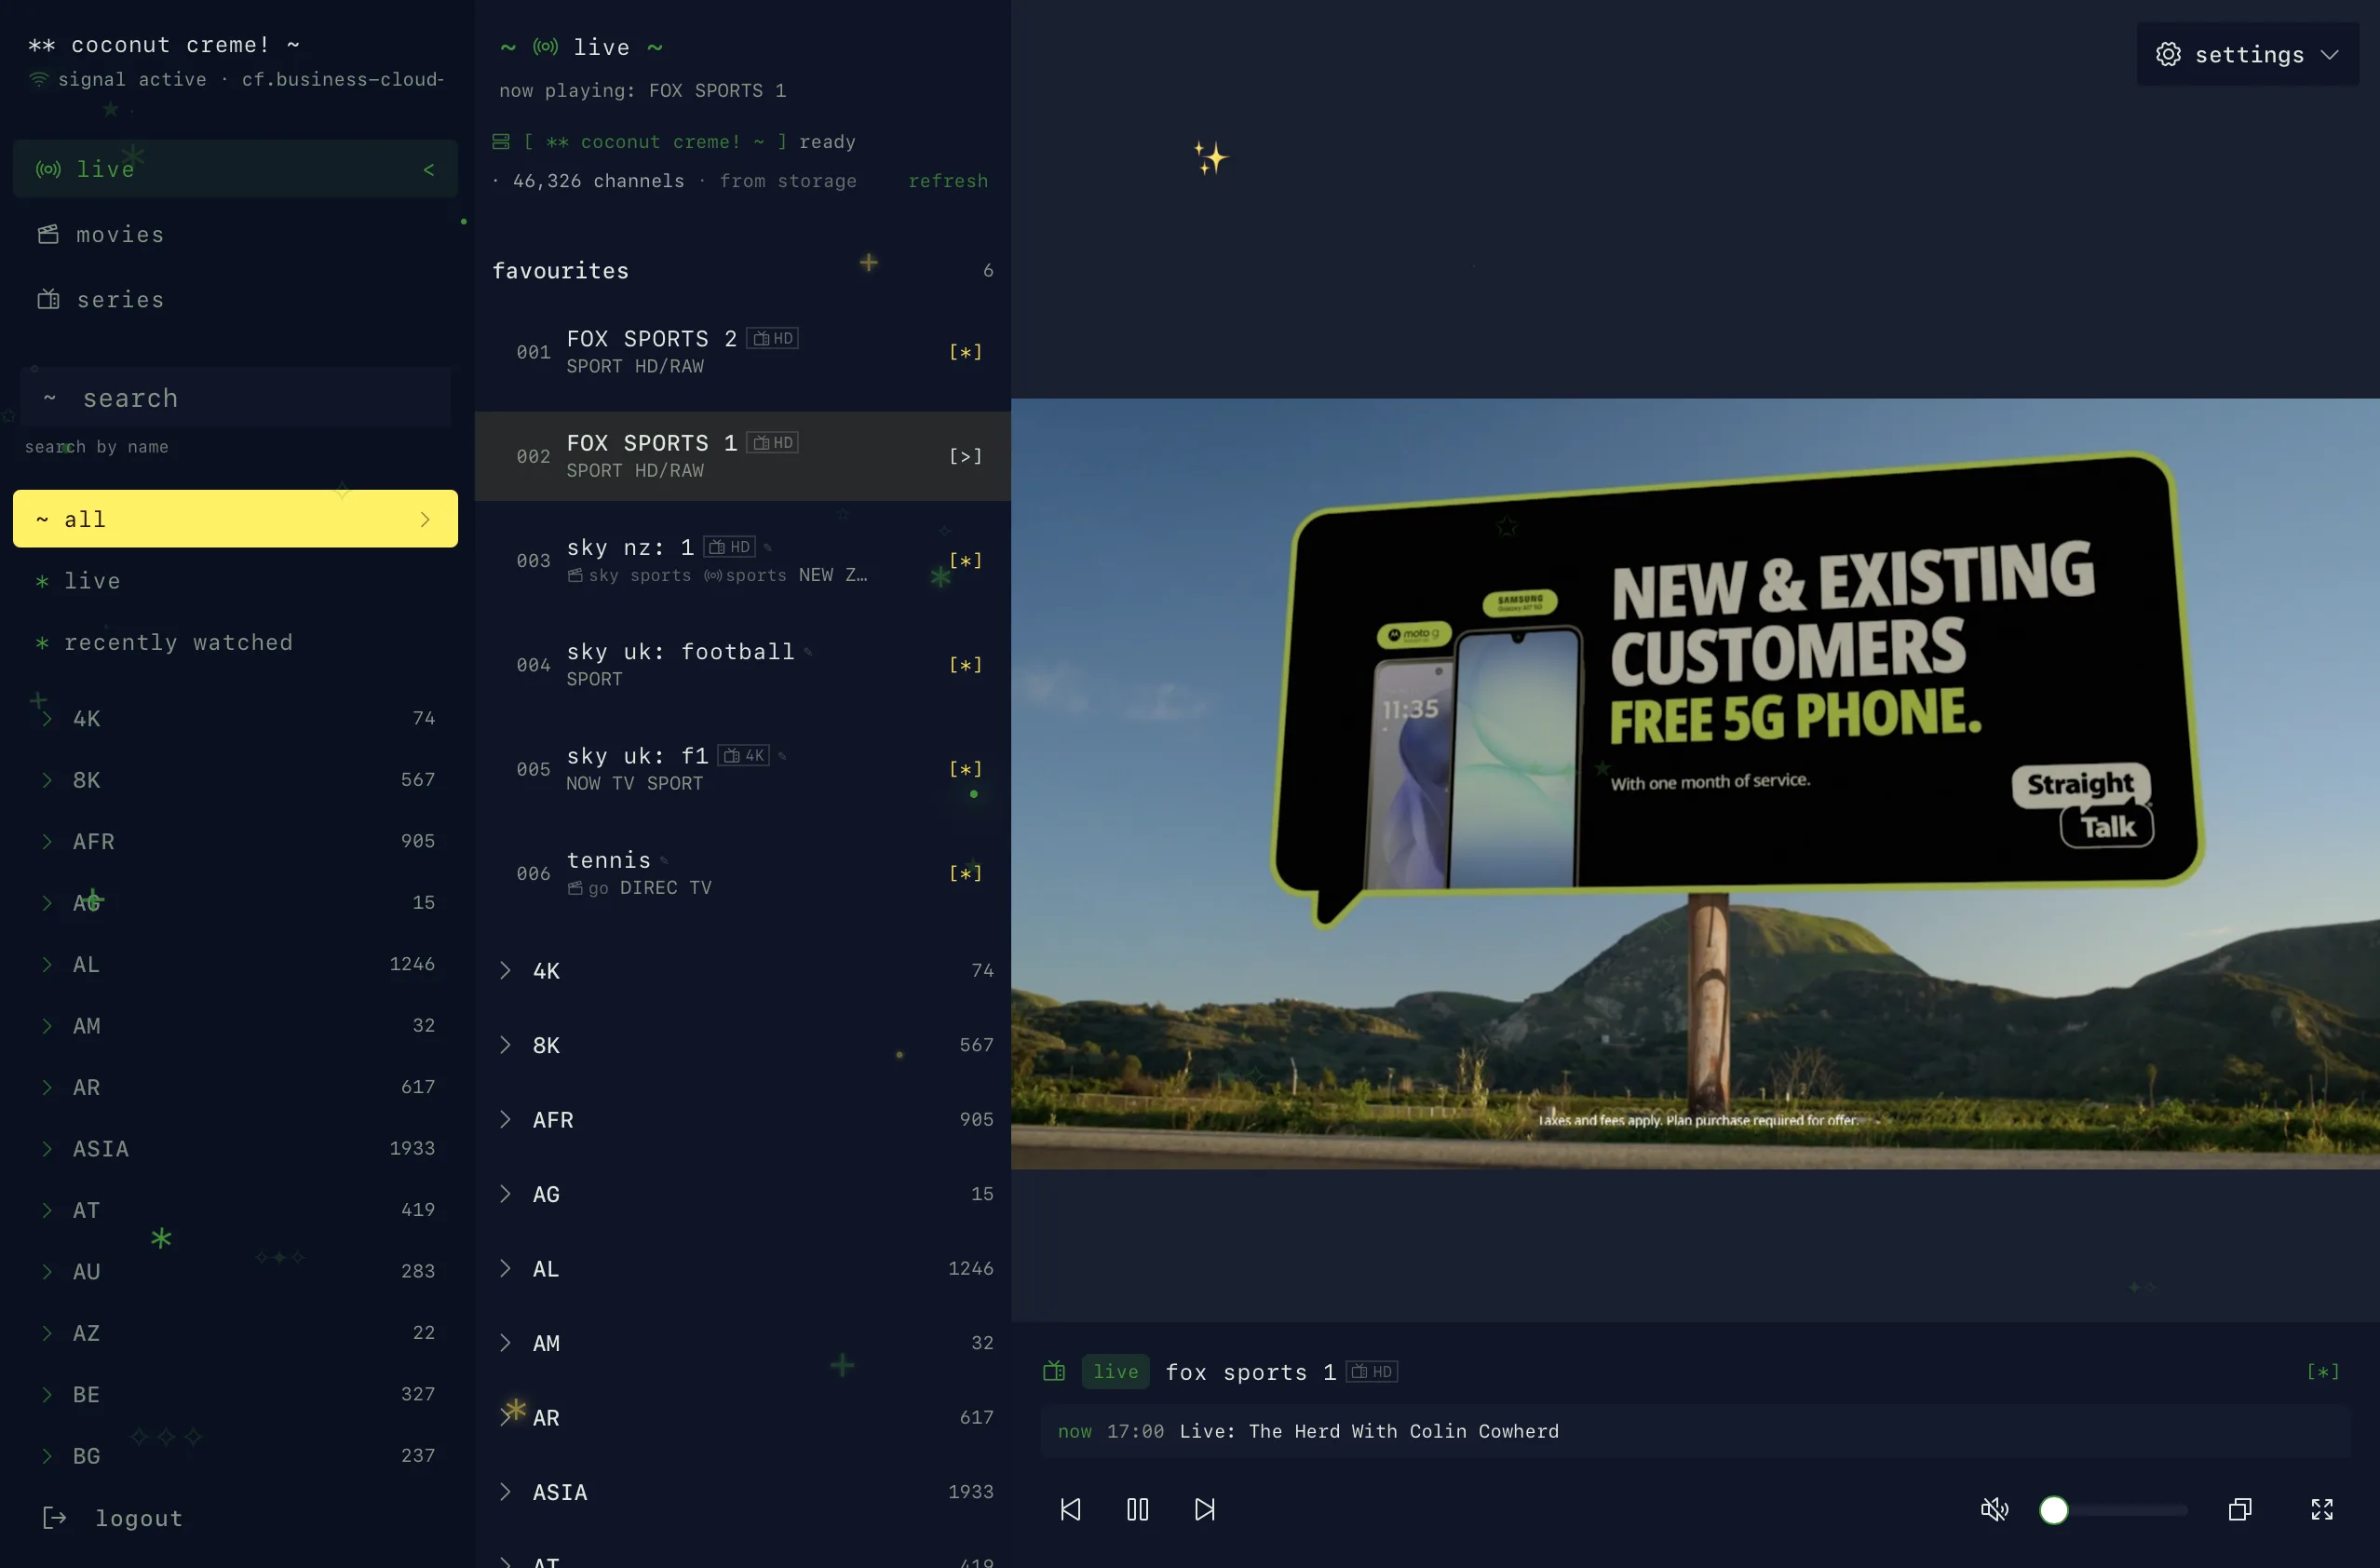Open the live section in sidebar

pos(235,169)
